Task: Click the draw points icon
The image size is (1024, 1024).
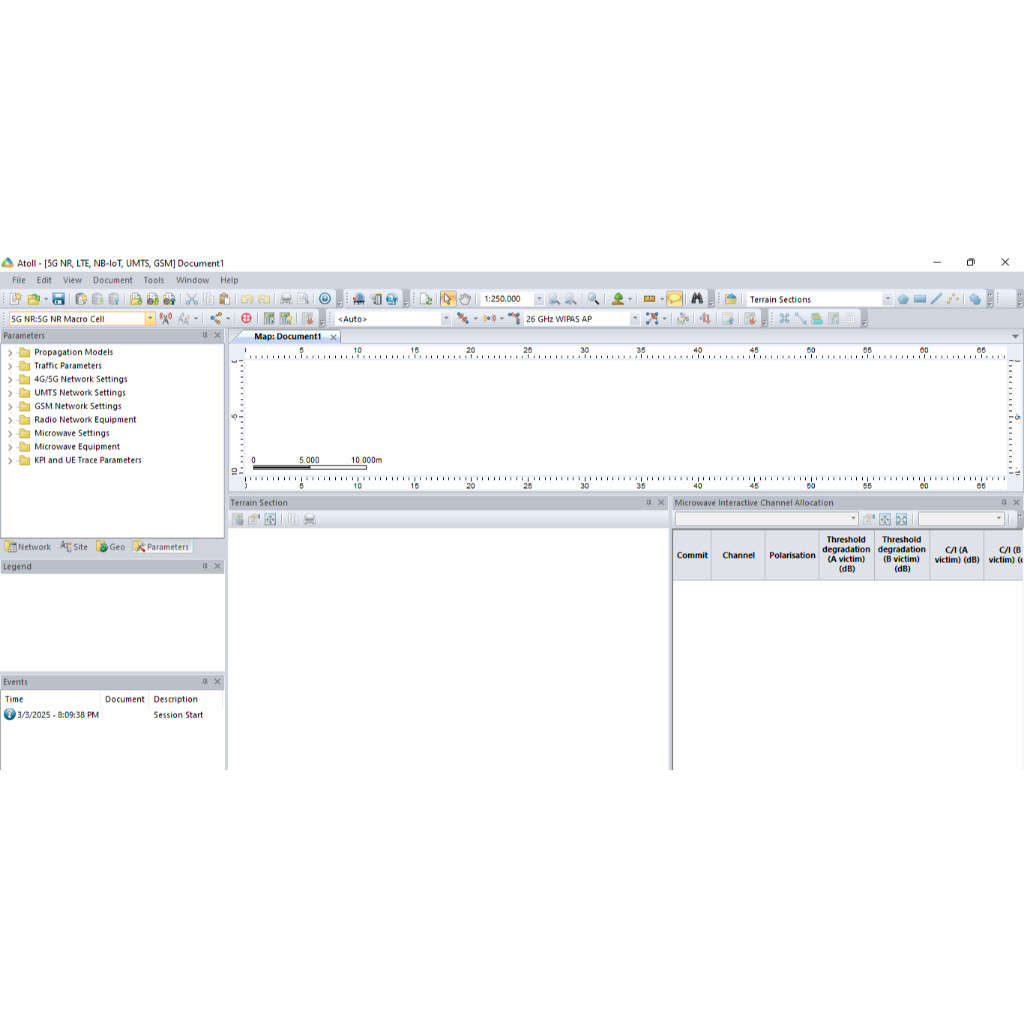Action: 953,299
